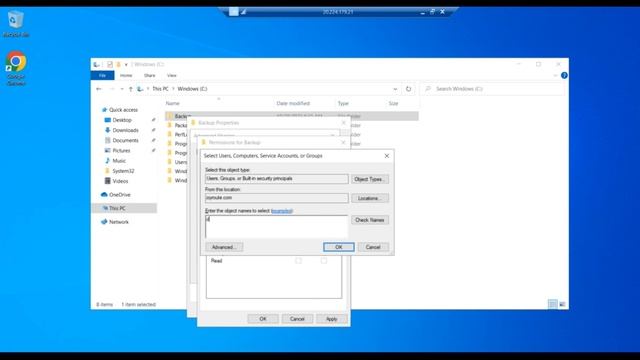This screenshot has height=360, width=640.
Task: Click the Network icon in navigation pane
Action: 104,222
